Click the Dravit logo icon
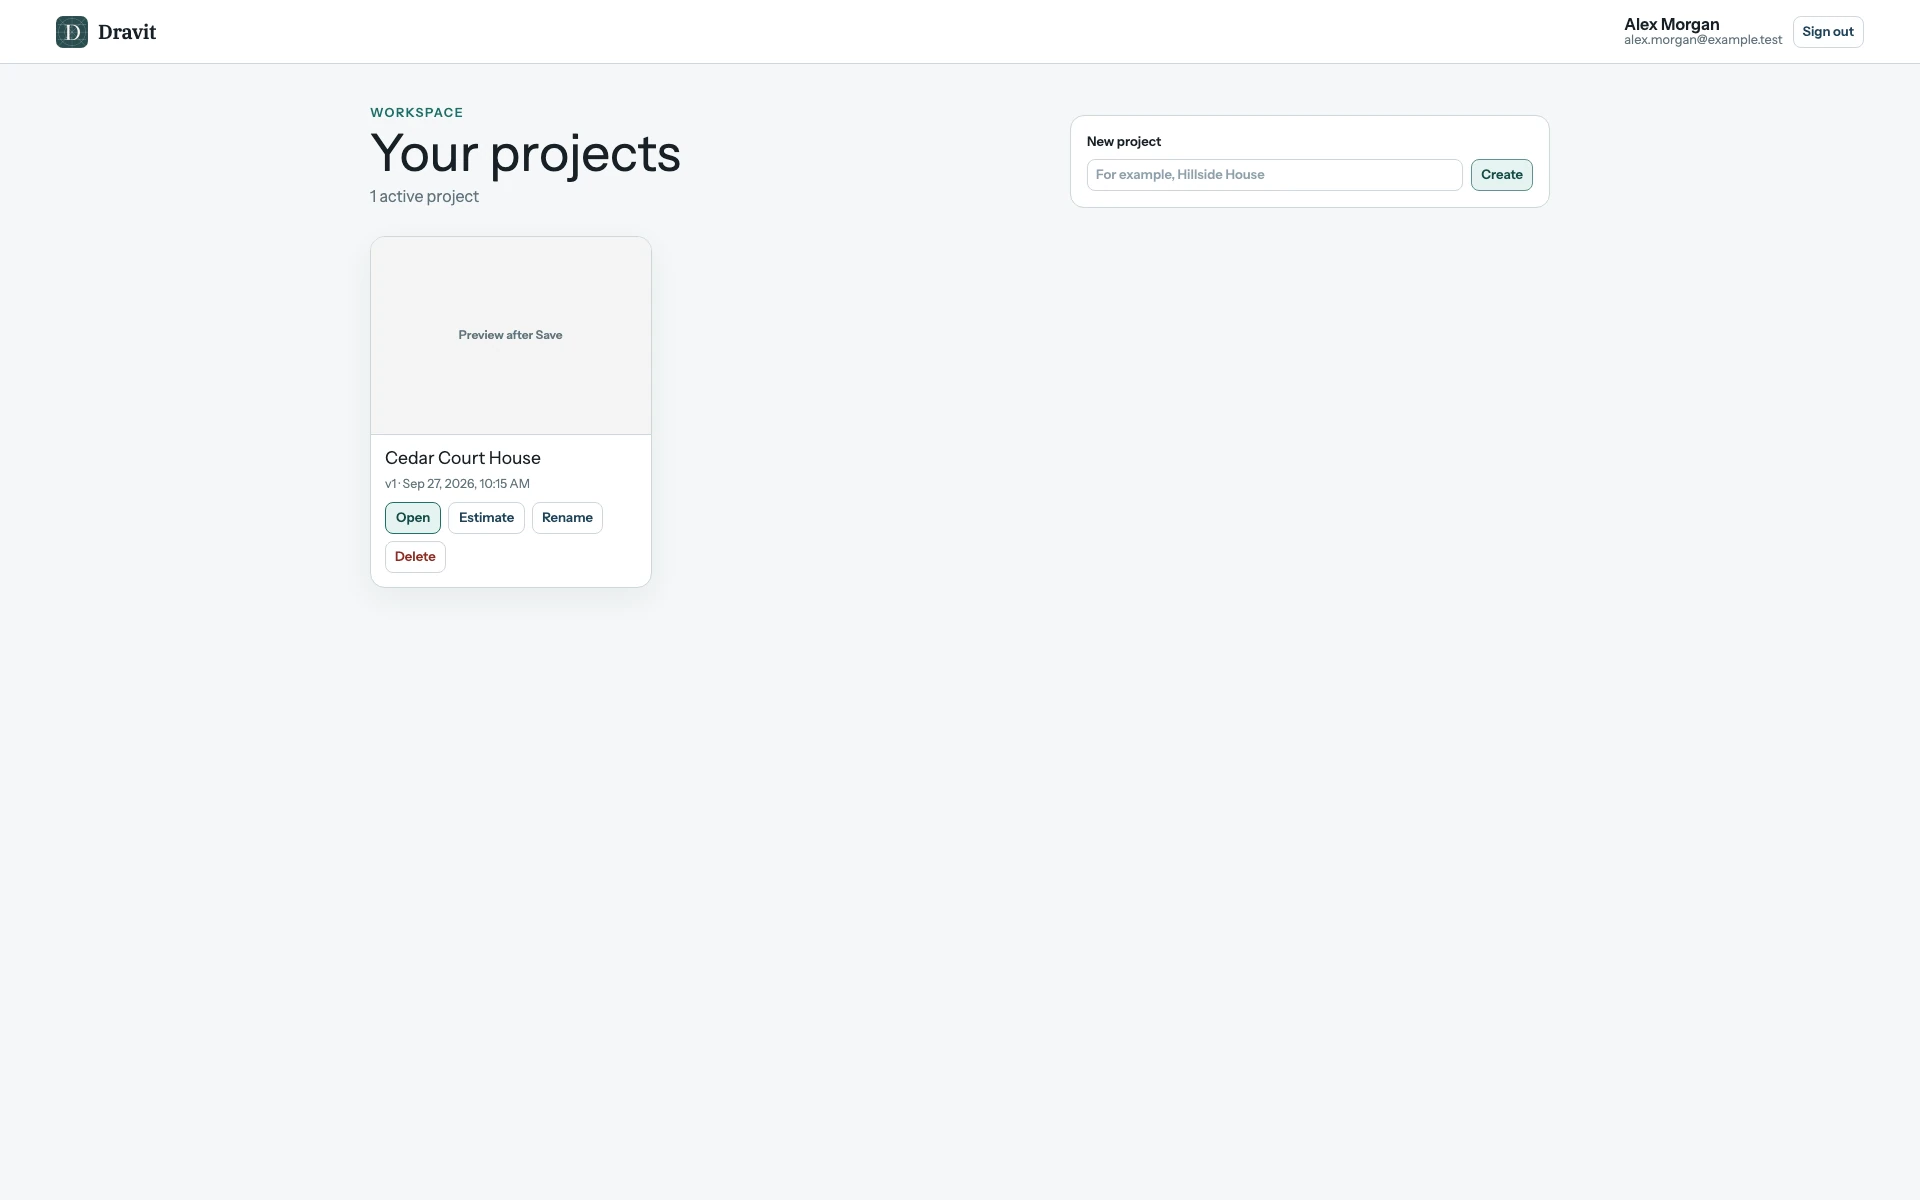1920x1200 pixels. click(x=72, y=32)
